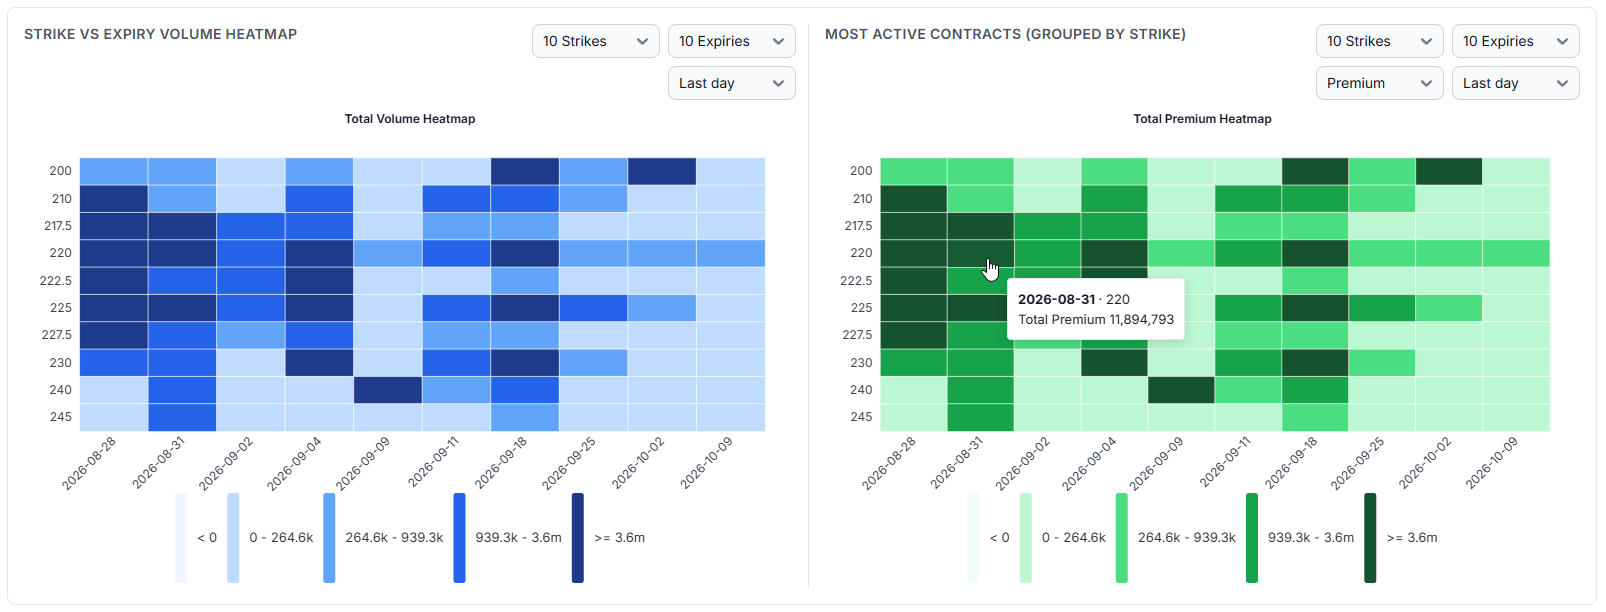The height and width of the screenshot is (612, 1606).
Task: Expand the Premium metric dropdown
Action: [1379, 83]
